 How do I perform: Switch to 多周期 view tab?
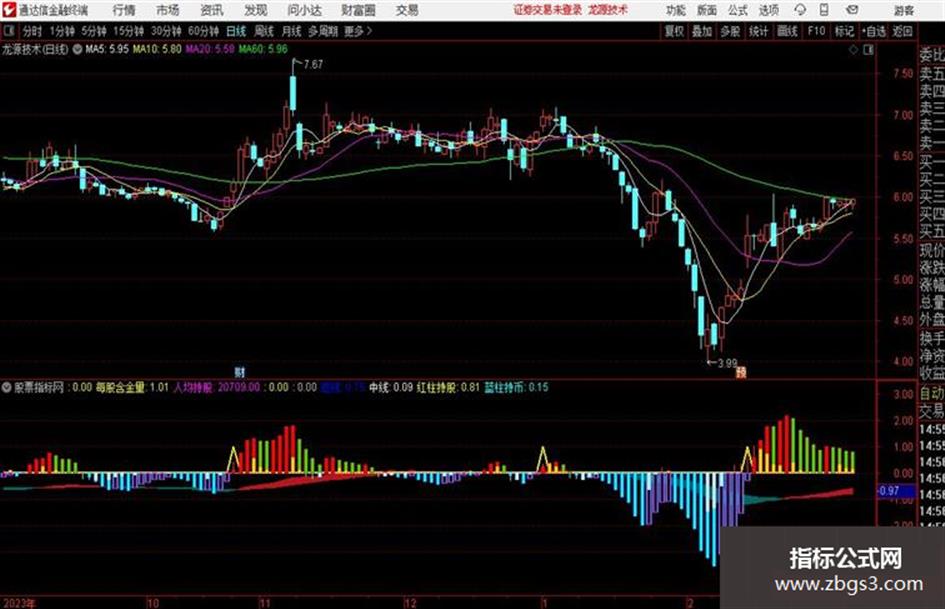coord(323,31)
